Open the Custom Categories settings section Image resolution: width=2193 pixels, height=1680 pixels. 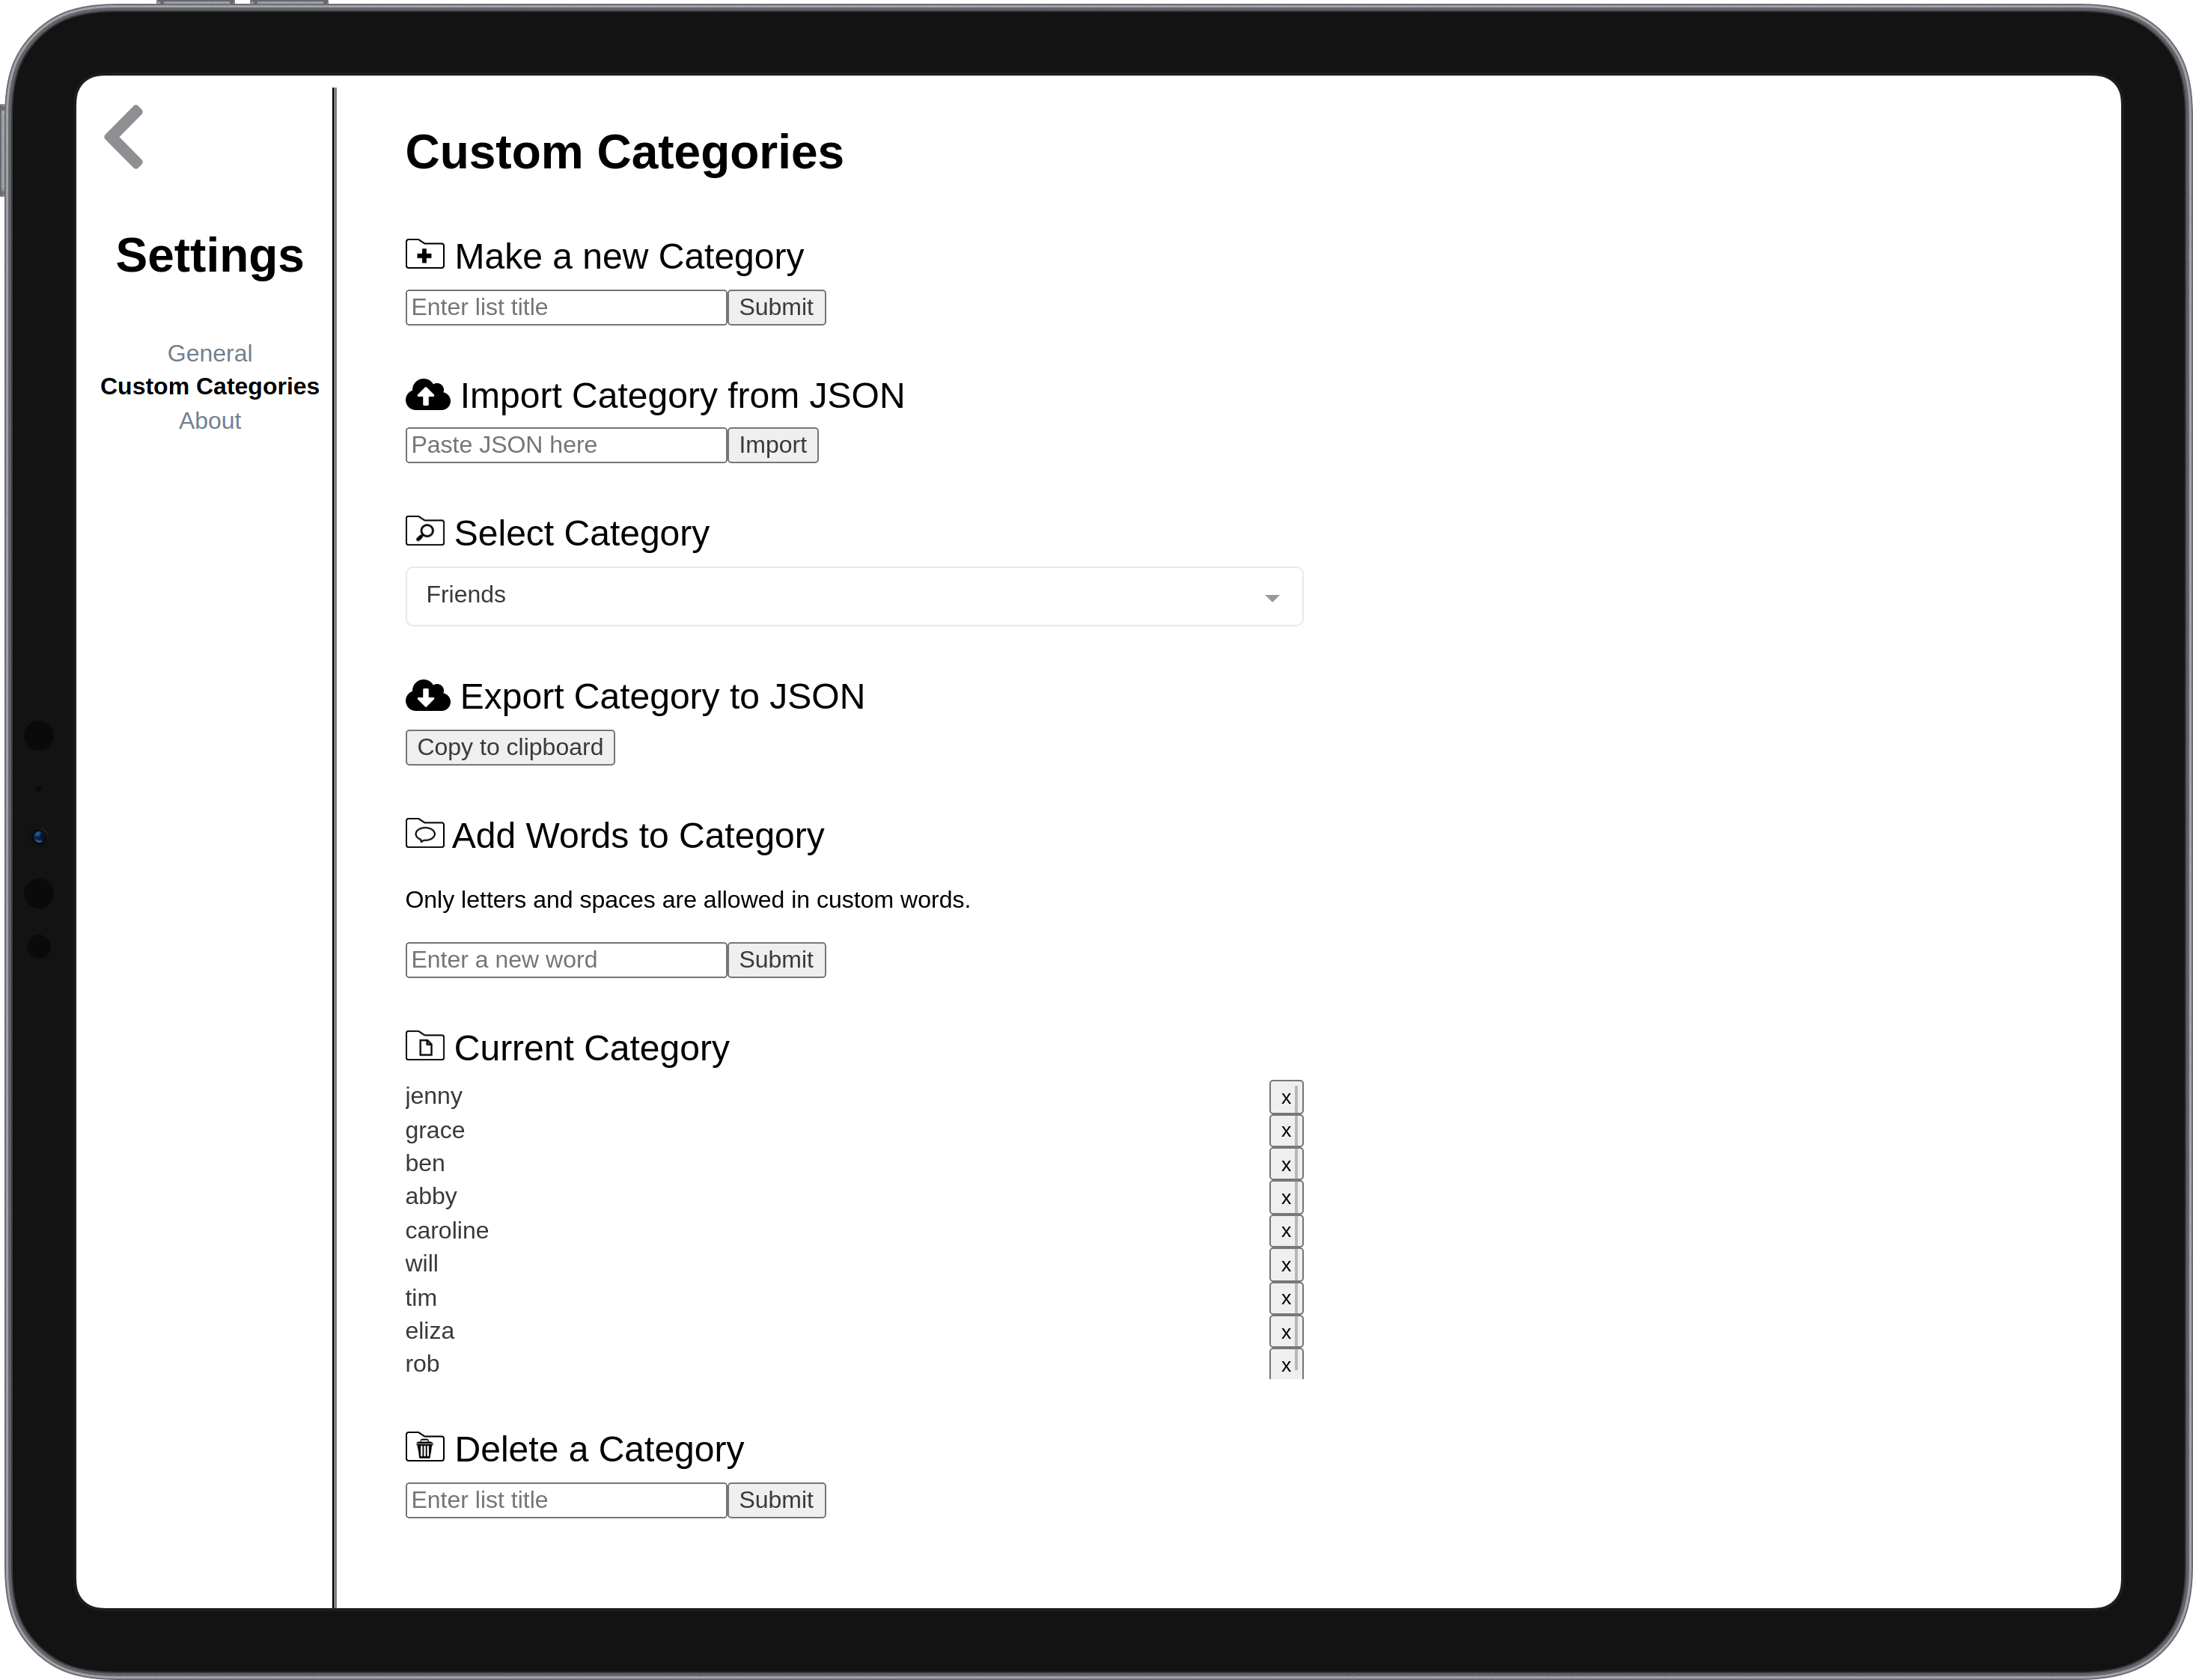pos(210,386)
